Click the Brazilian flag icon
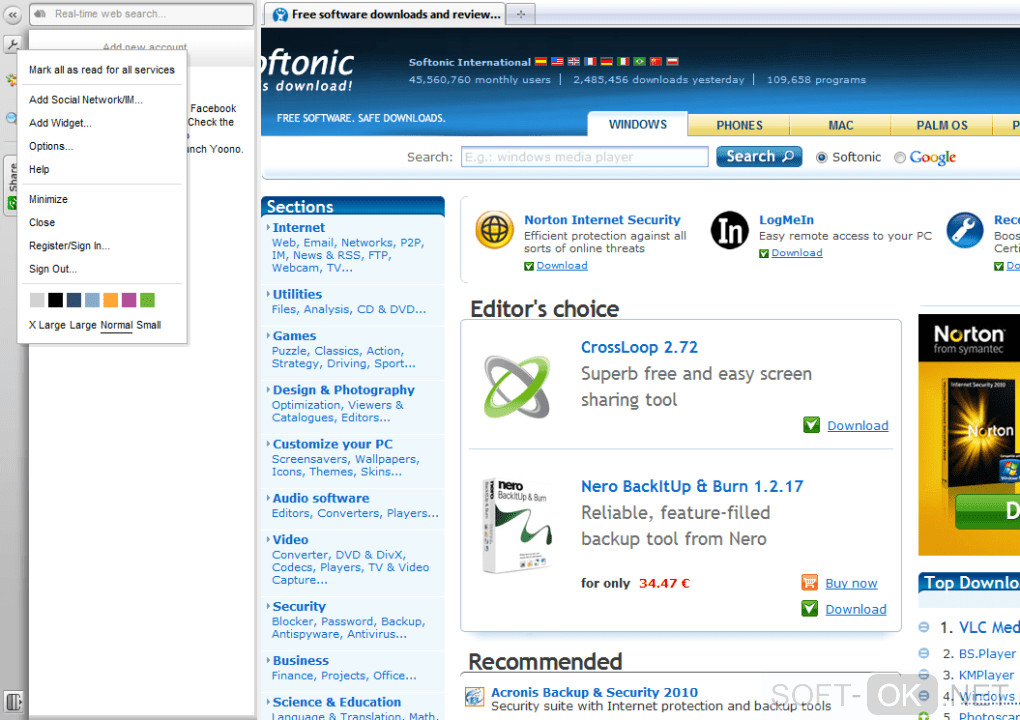1020x720 pixels. click(x=639, y=62)
